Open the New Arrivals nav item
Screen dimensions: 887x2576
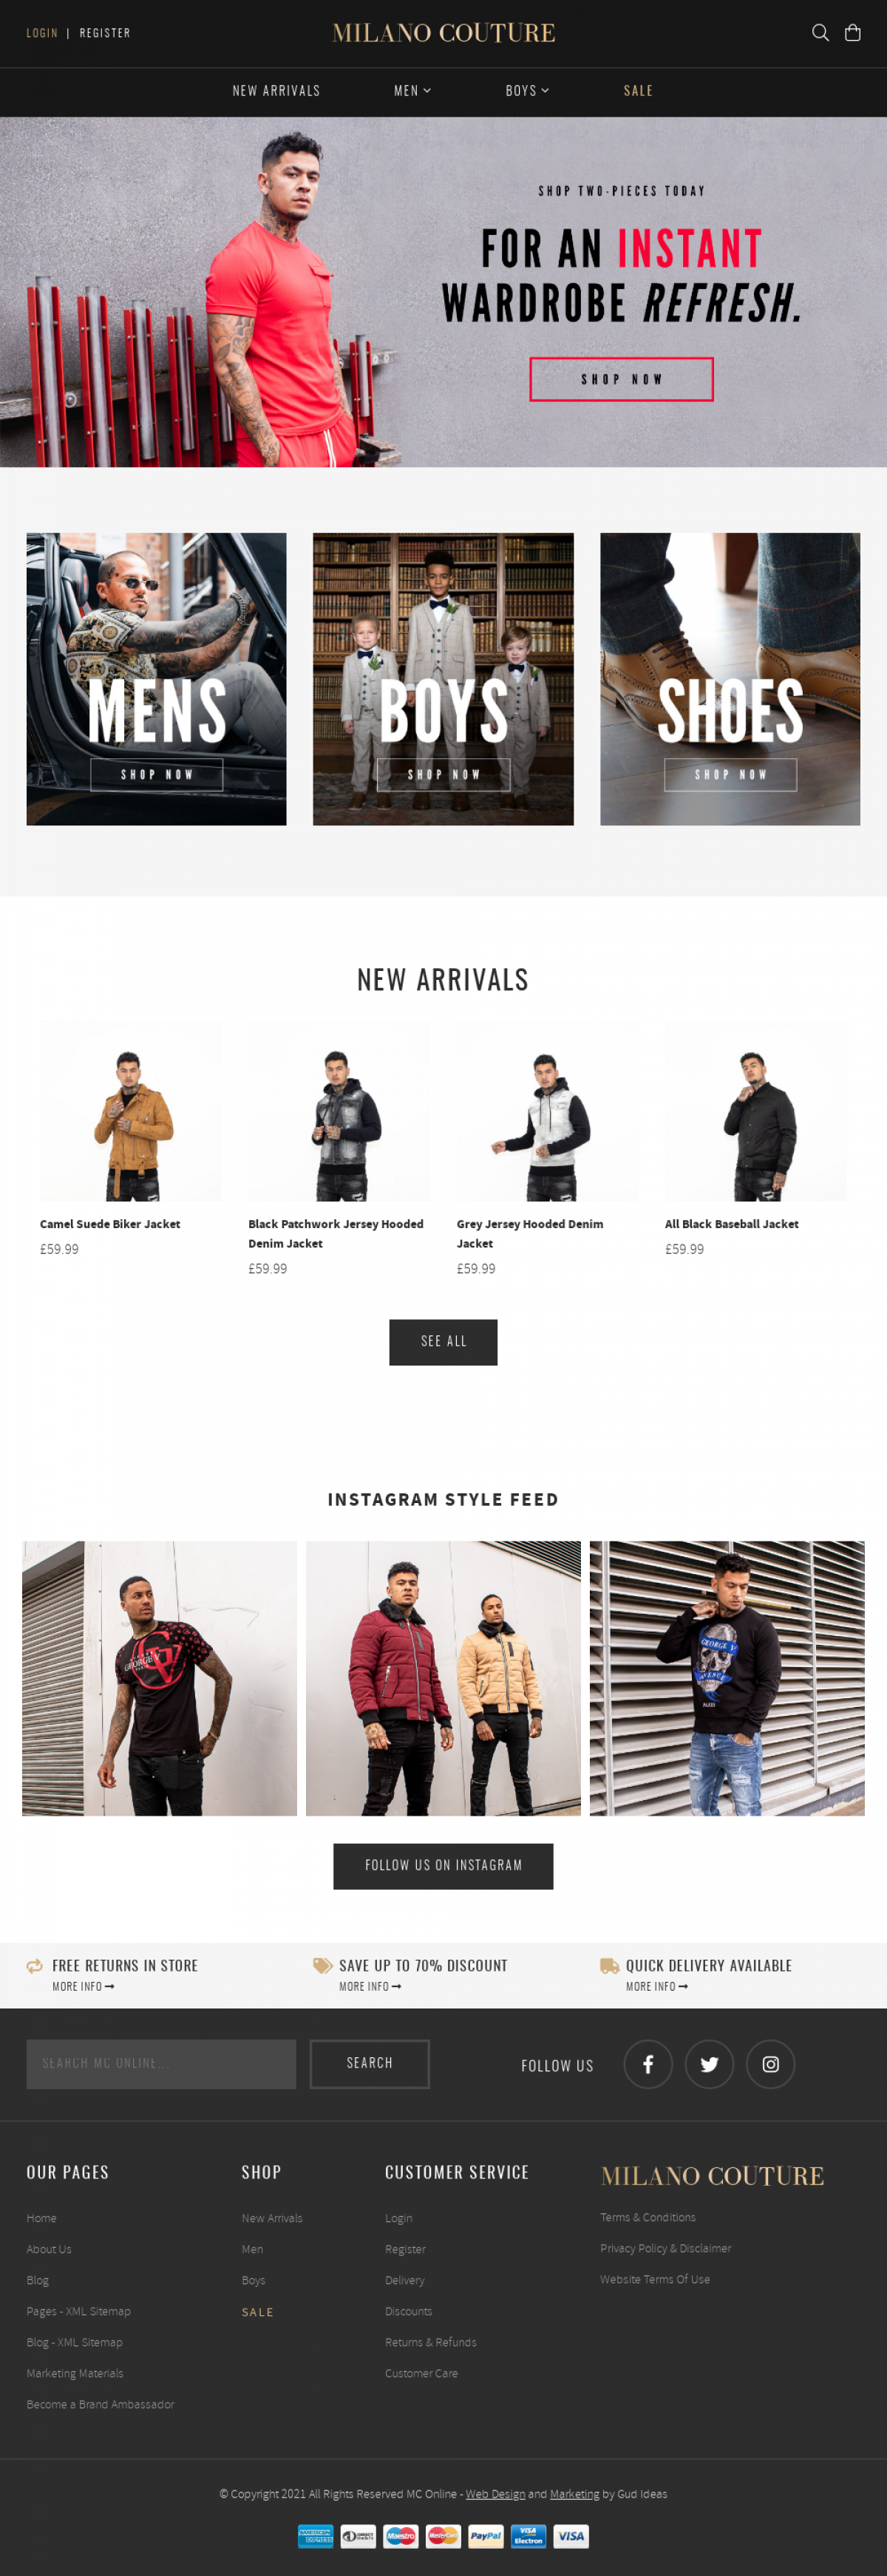pyautogui.click(x=276, y=91)
